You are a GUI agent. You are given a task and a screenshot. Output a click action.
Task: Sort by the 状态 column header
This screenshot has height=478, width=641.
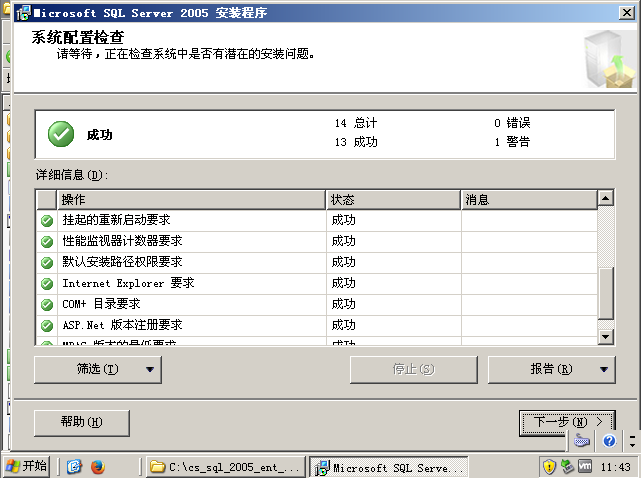[x=394, y=200]
